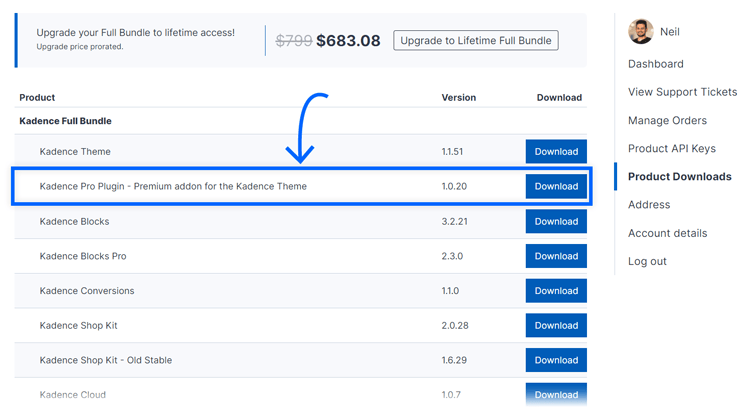Download Kadence Cloud
Screen dimensions: 750x410
pyautogui.click(x=556, y=395)
